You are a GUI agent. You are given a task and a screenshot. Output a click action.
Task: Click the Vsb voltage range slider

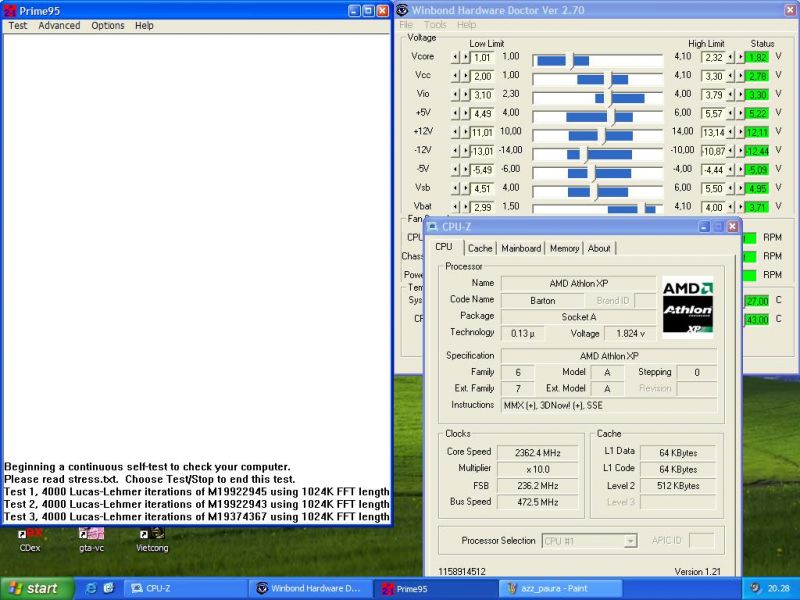[x=597, y=192]
